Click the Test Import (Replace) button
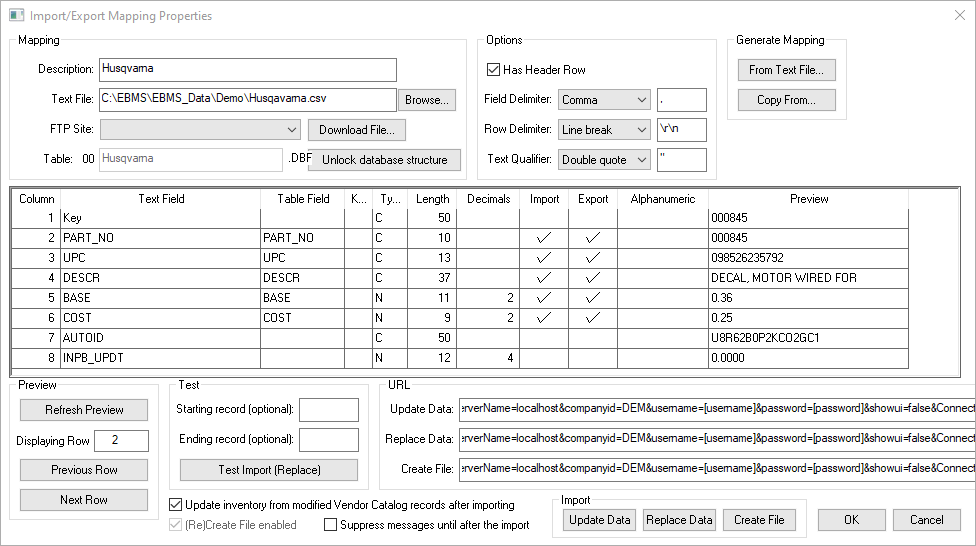Viewport: 976px width, 546px height. (267, 470)
